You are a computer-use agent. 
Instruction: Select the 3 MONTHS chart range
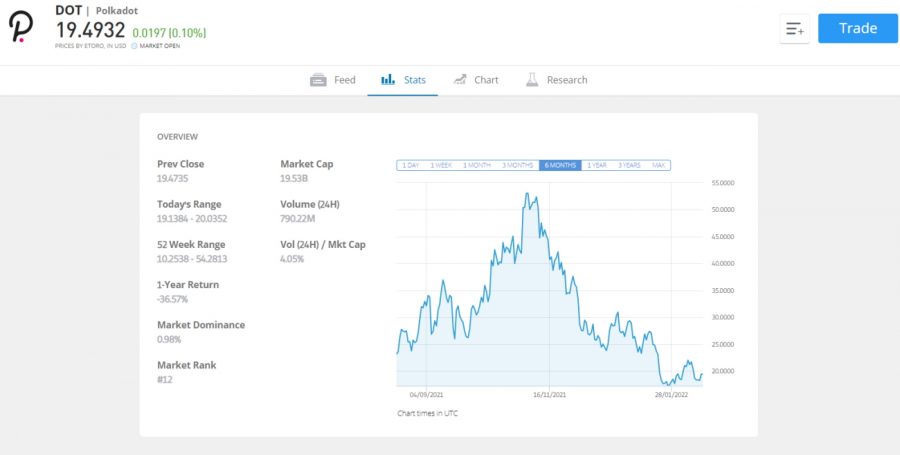point(518,165)
